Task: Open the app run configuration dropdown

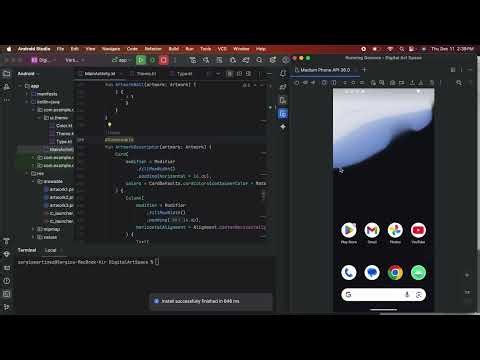Action: click(121, 60)
